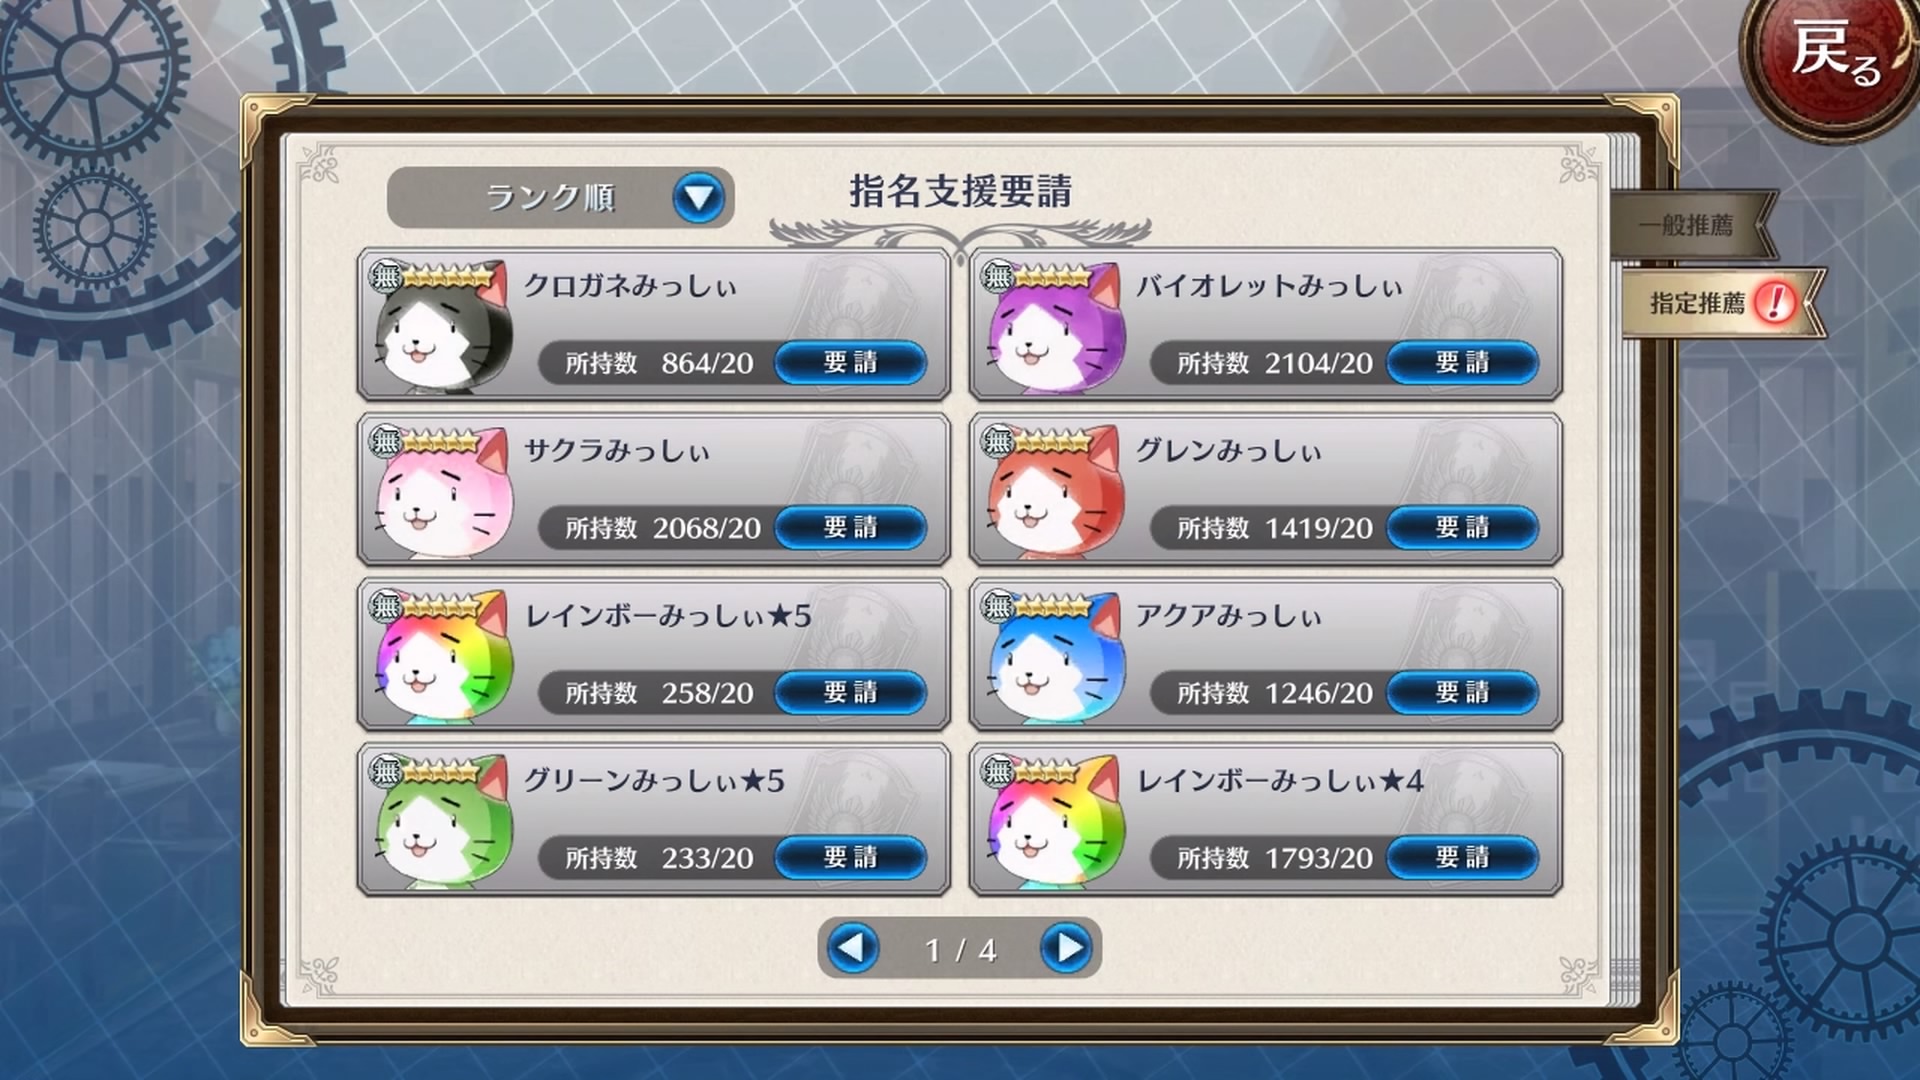The width and height of the screenshot is (1920, 1080).
Task: Click 要請 for クロガネみっしぃ
Action: click(851, 362)
